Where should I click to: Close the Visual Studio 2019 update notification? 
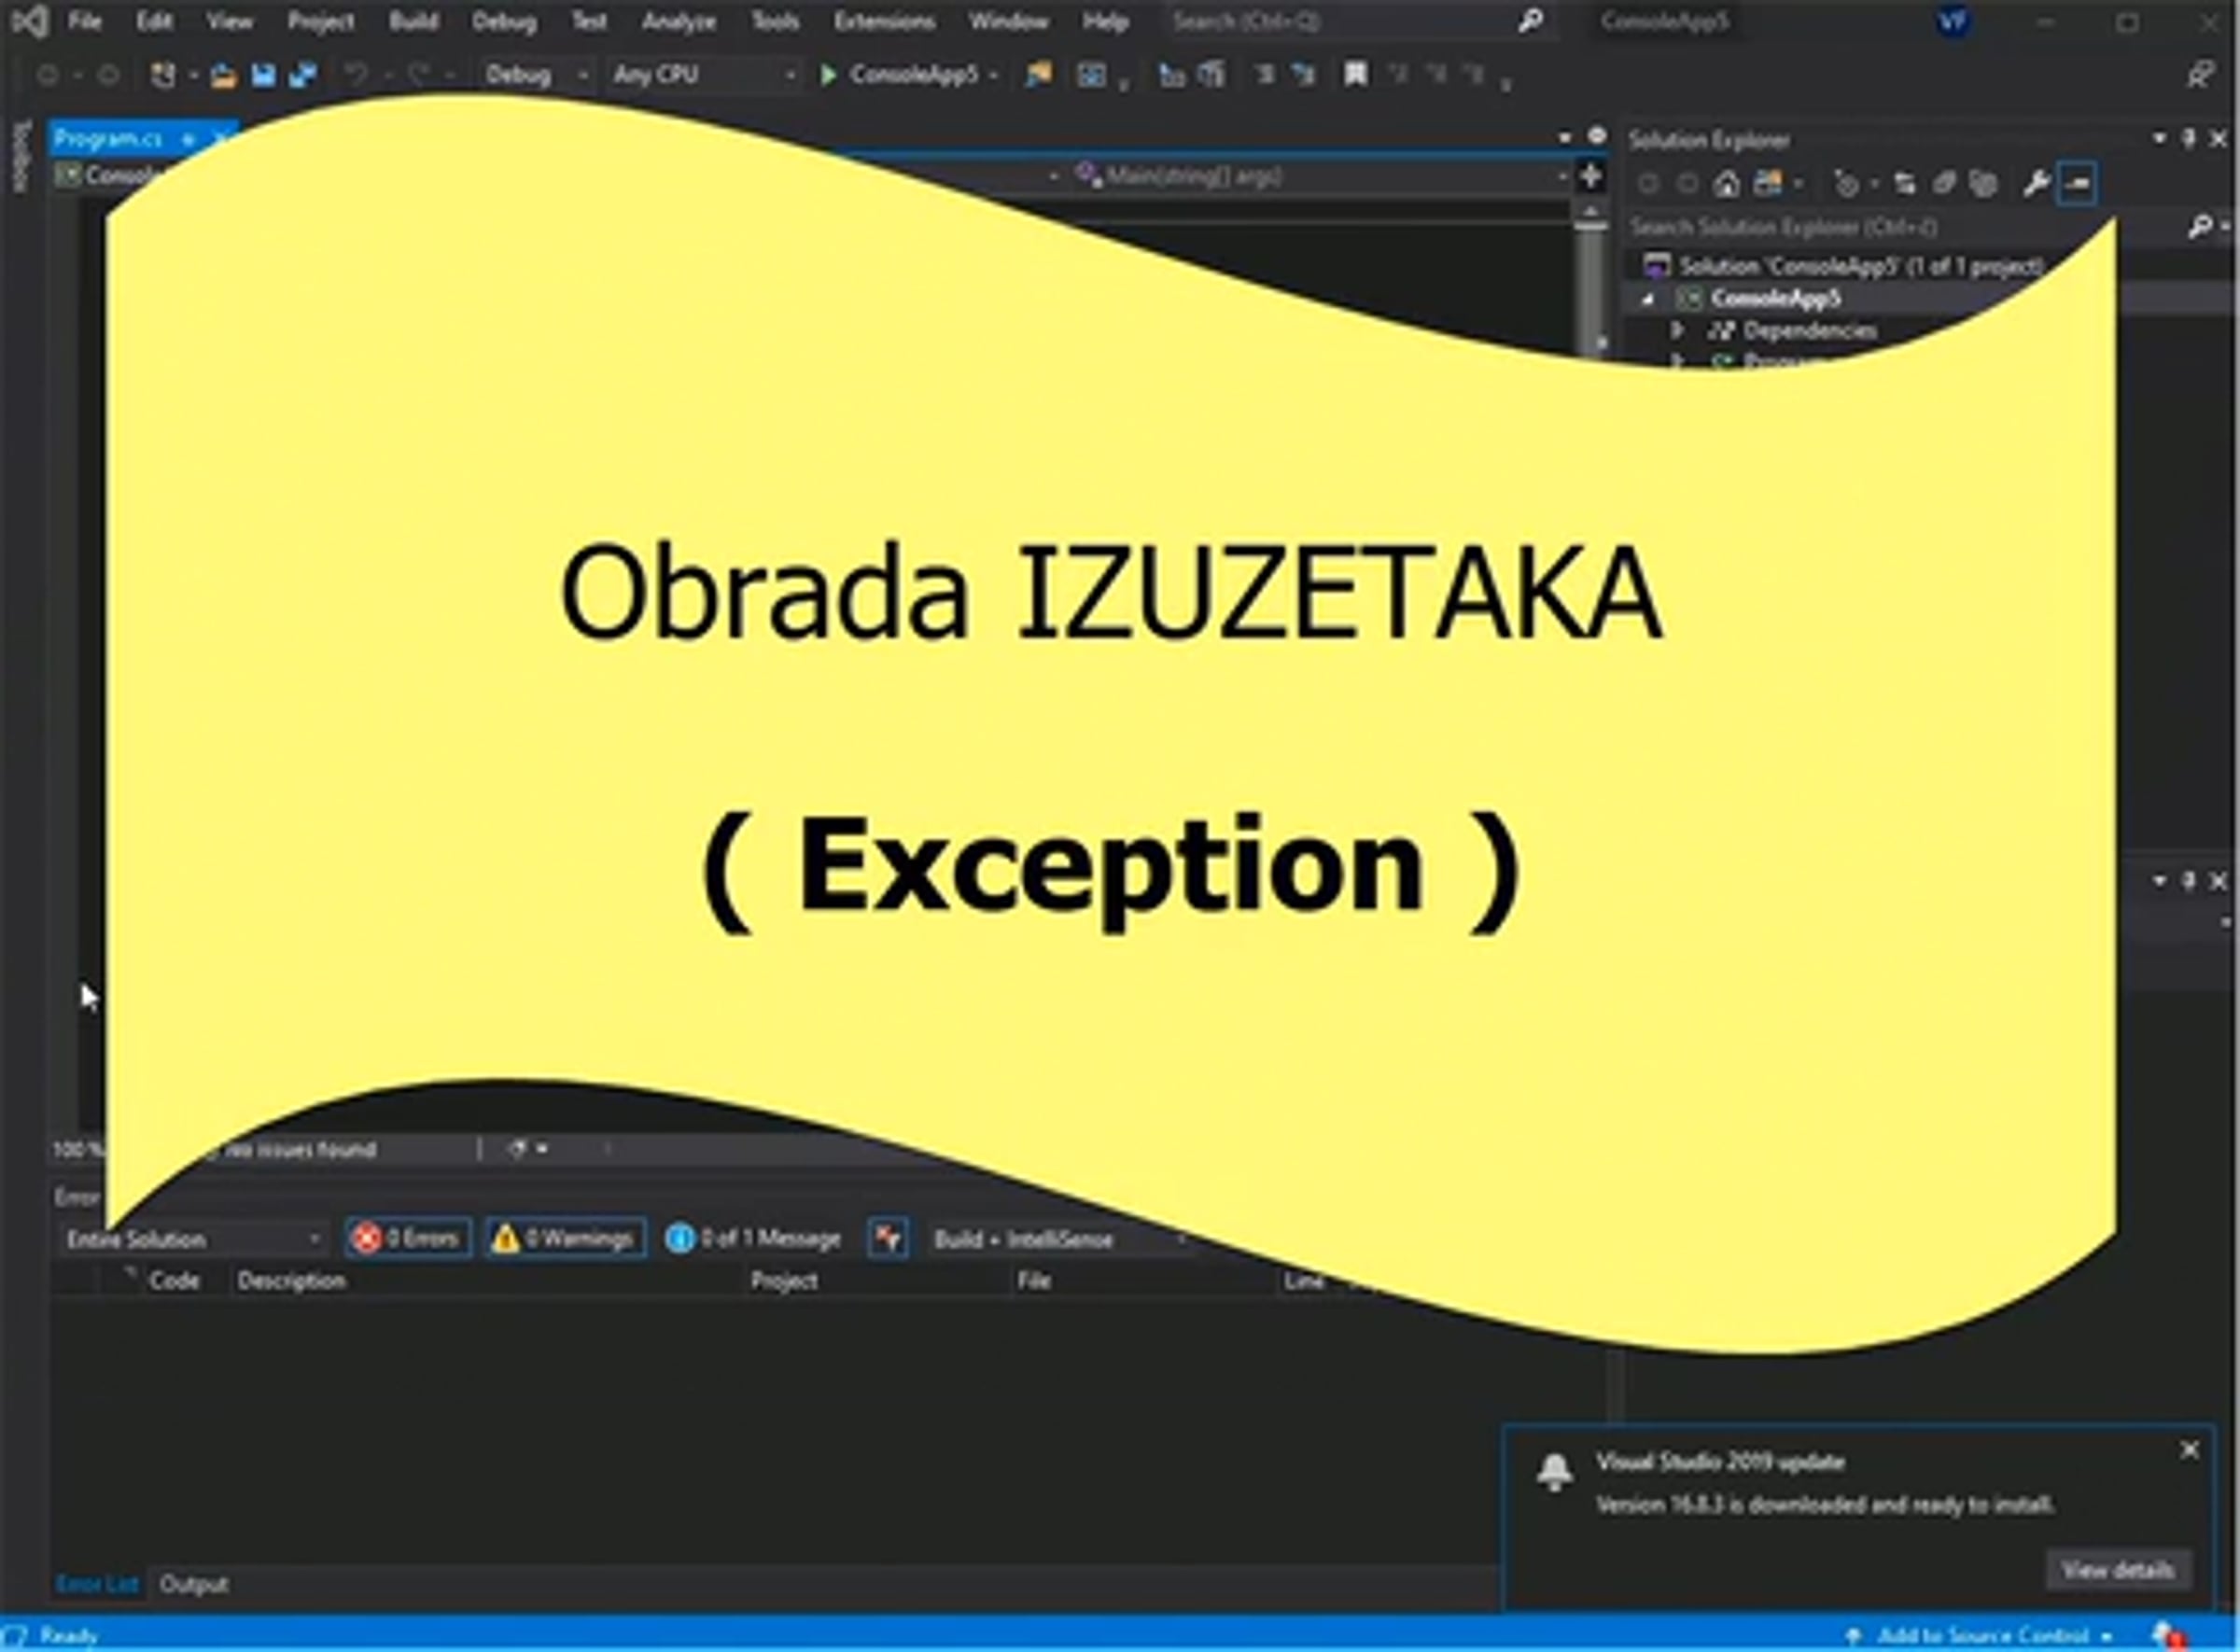[x=2189, y=1449]
